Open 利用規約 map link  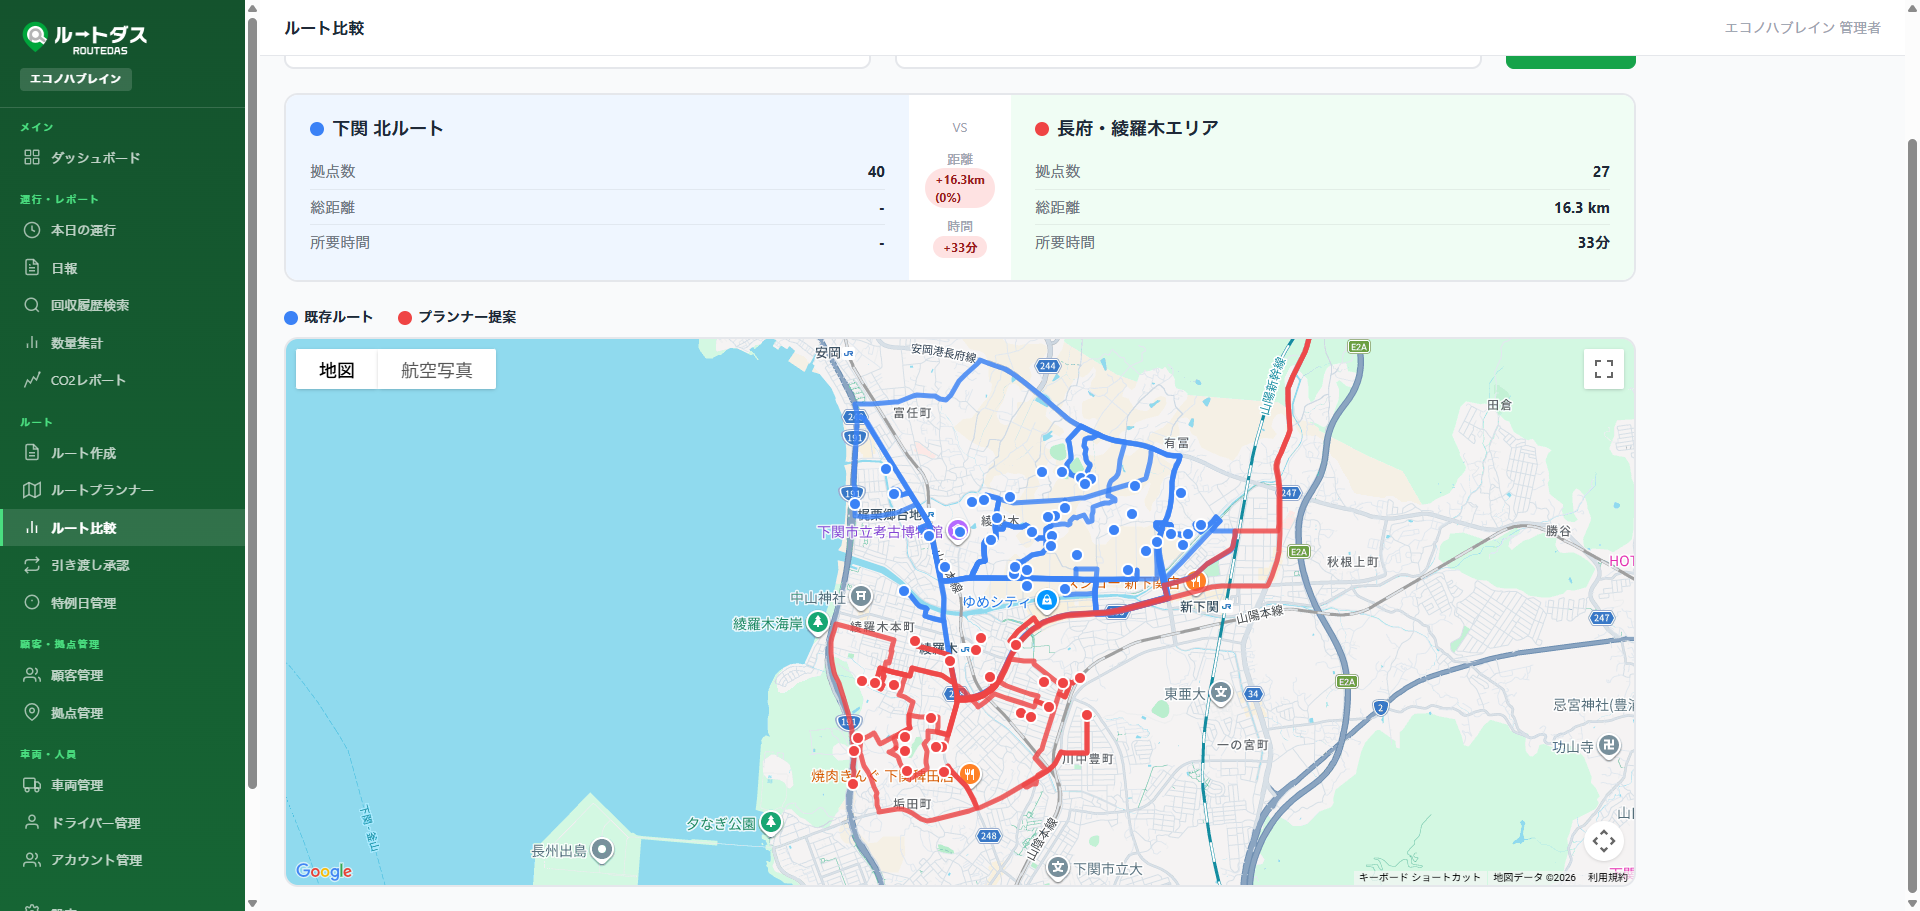(1608, 877)
